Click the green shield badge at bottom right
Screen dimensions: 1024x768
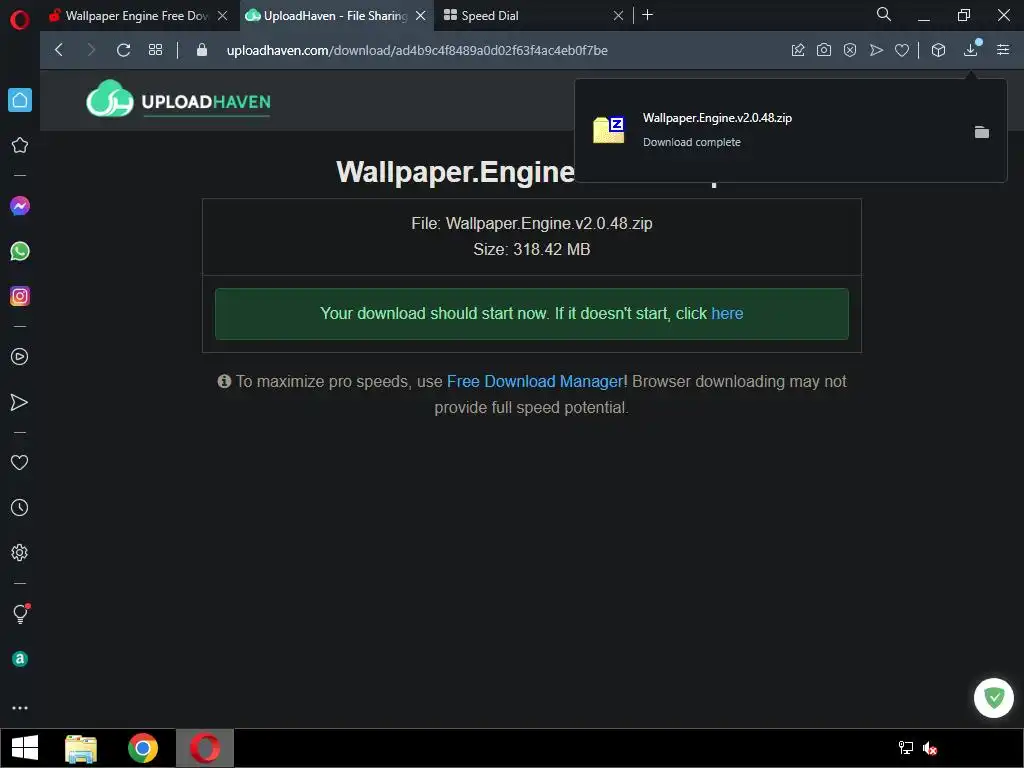click(x=993, y=698)
